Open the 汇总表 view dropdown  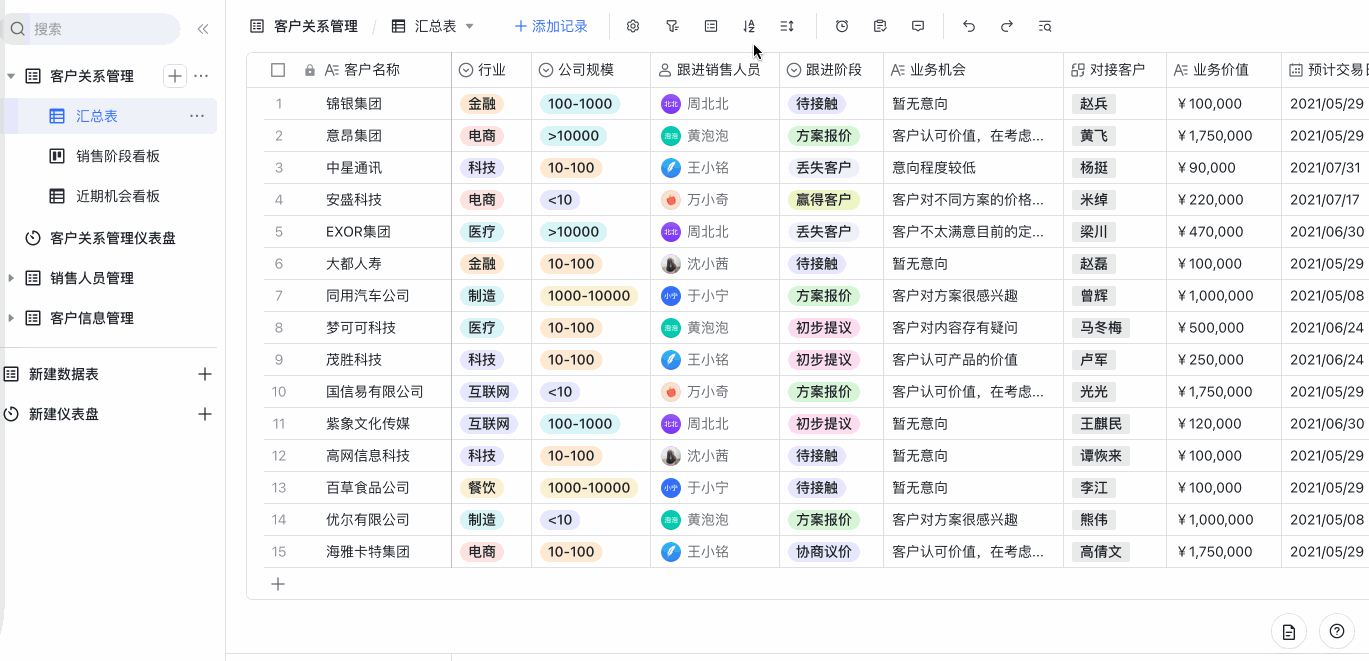tap(469, 26)
